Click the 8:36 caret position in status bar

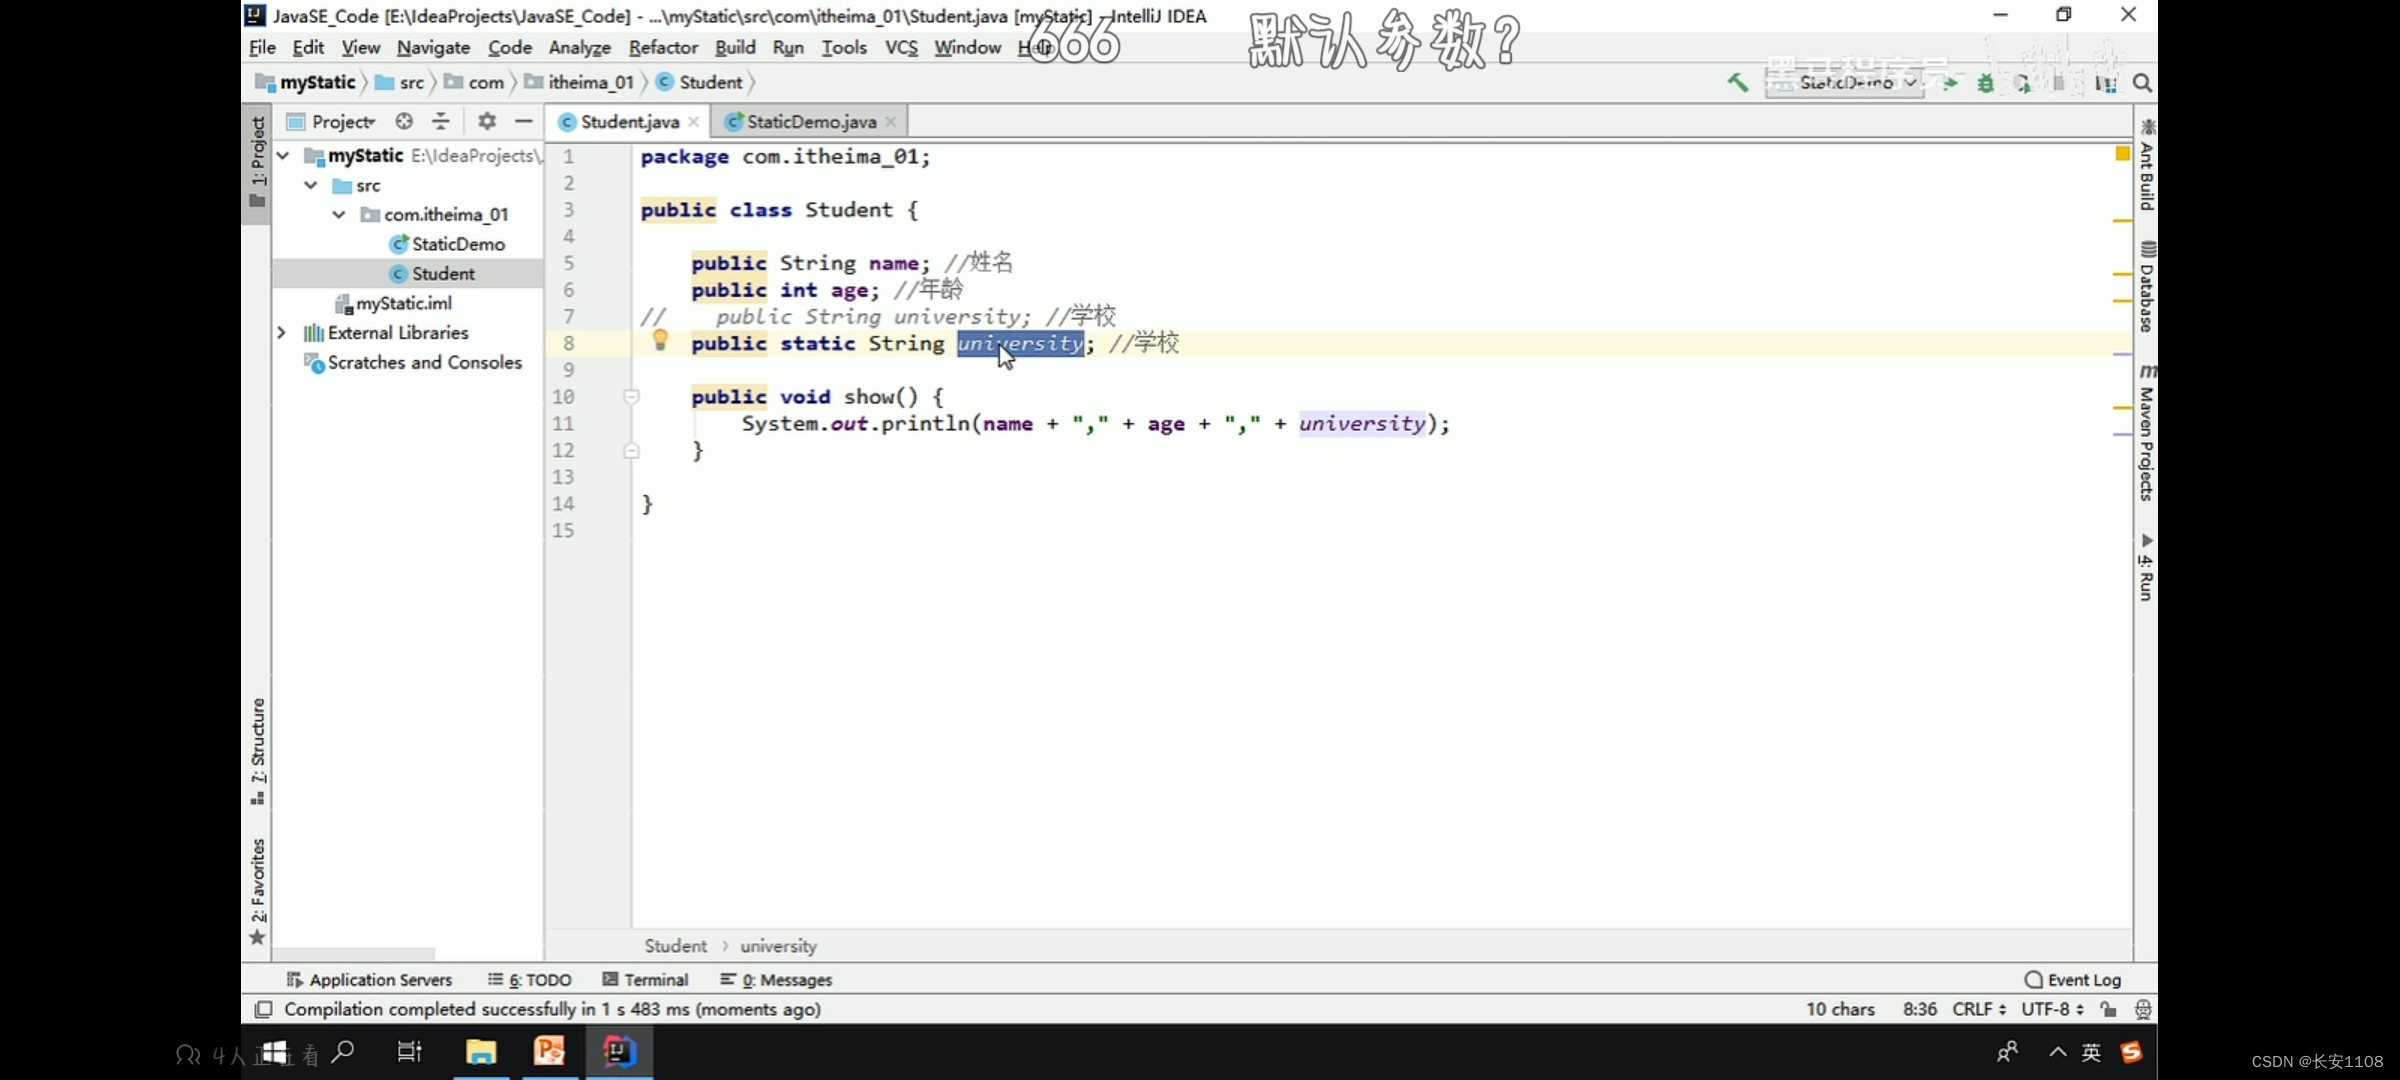coord(1919,1009)
